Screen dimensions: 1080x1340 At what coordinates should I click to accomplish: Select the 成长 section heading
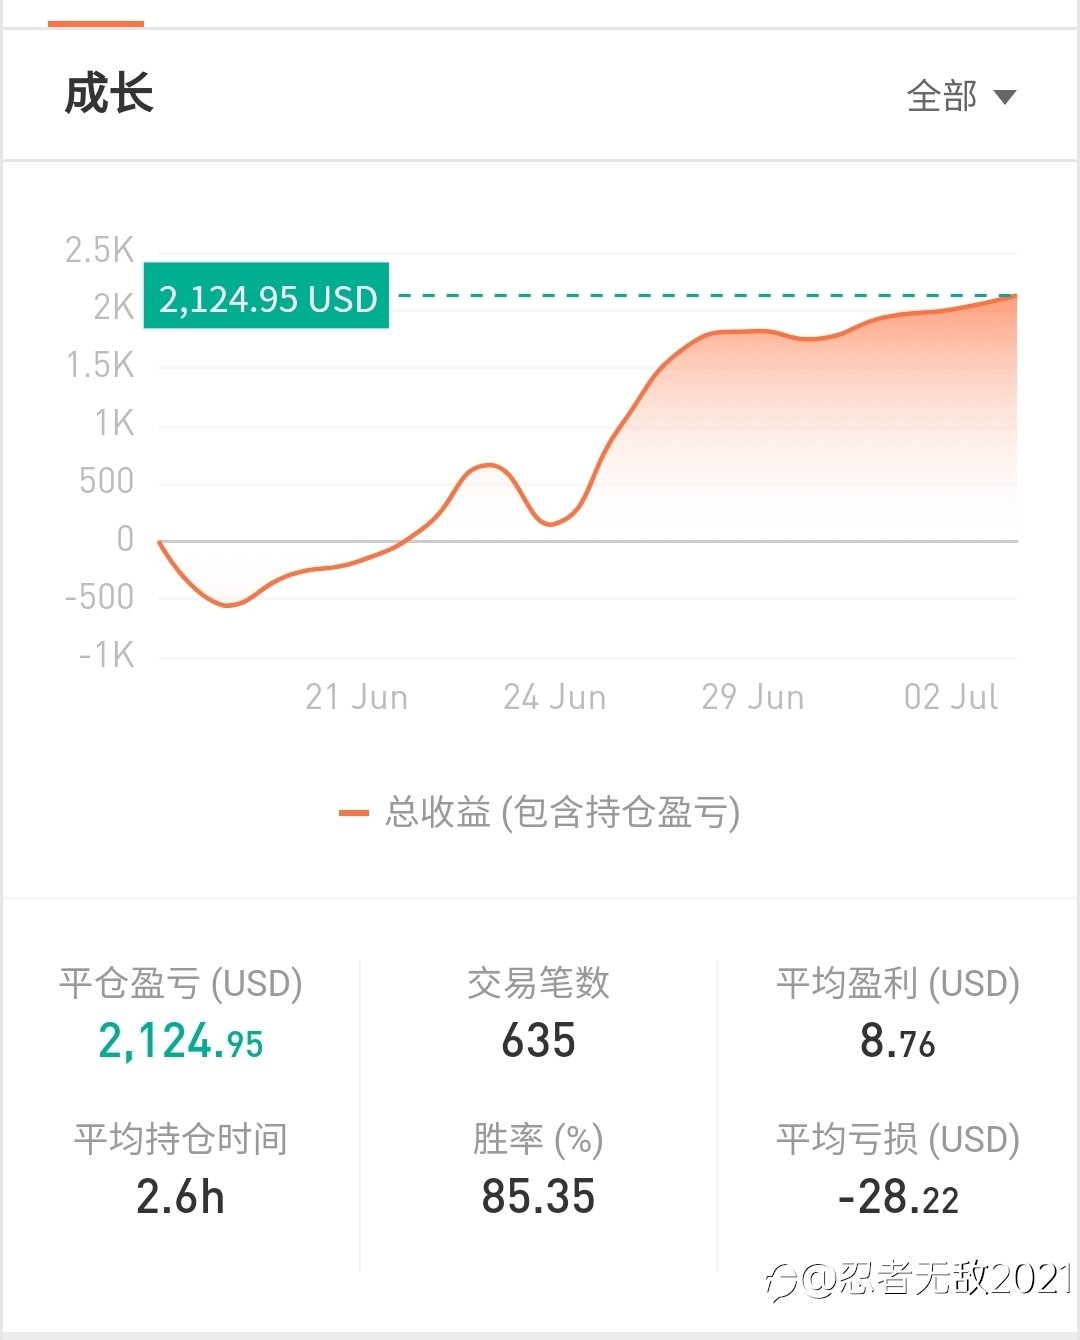pyautogui.click(x=109, y=94)
